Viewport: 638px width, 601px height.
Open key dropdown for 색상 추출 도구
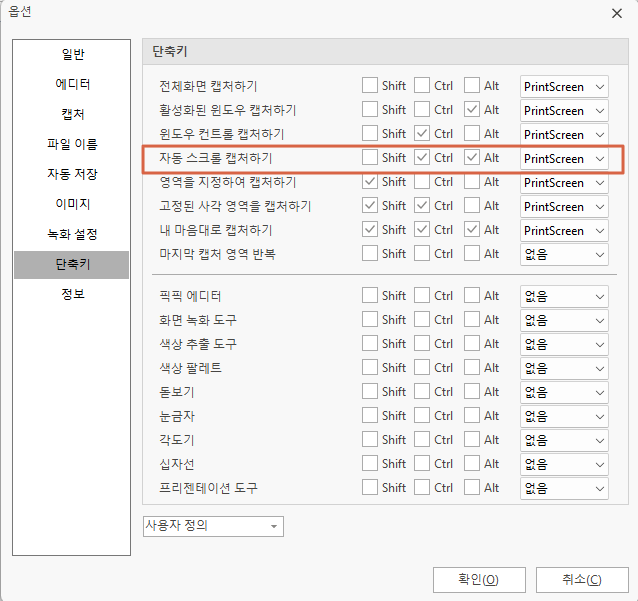564,345
